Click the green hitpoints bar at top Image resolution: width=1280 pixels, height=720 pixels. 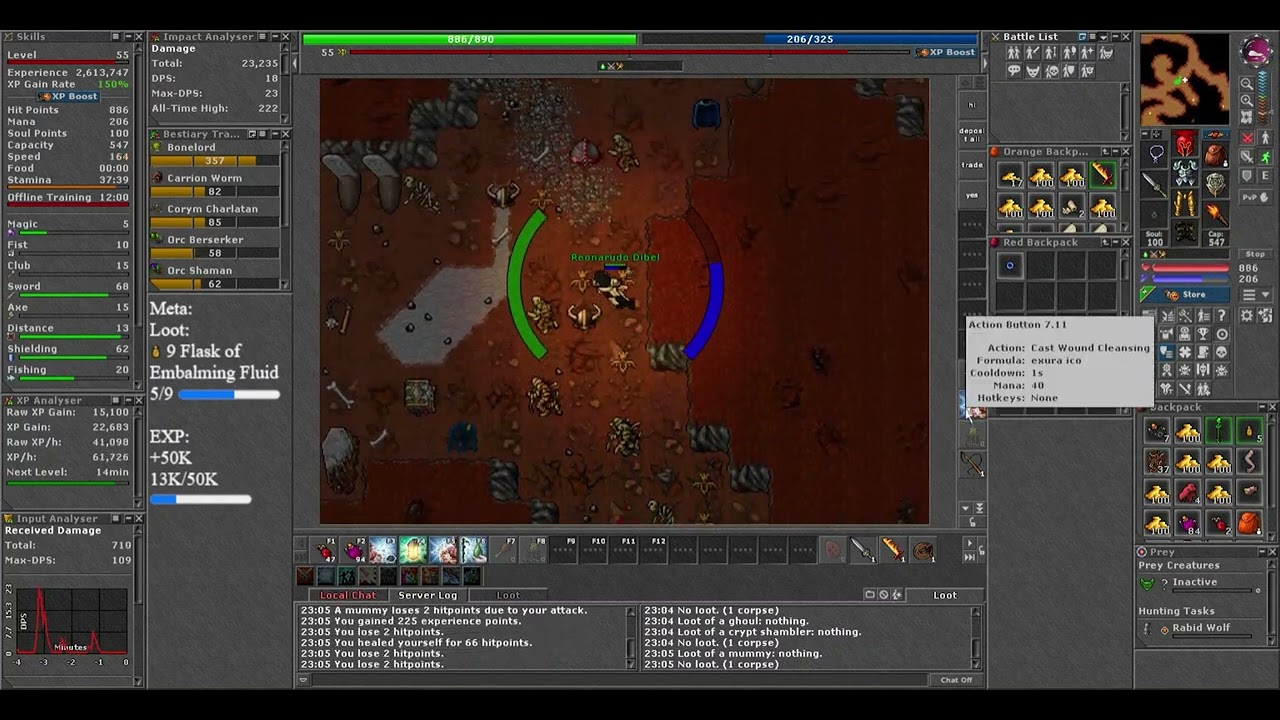470,39
